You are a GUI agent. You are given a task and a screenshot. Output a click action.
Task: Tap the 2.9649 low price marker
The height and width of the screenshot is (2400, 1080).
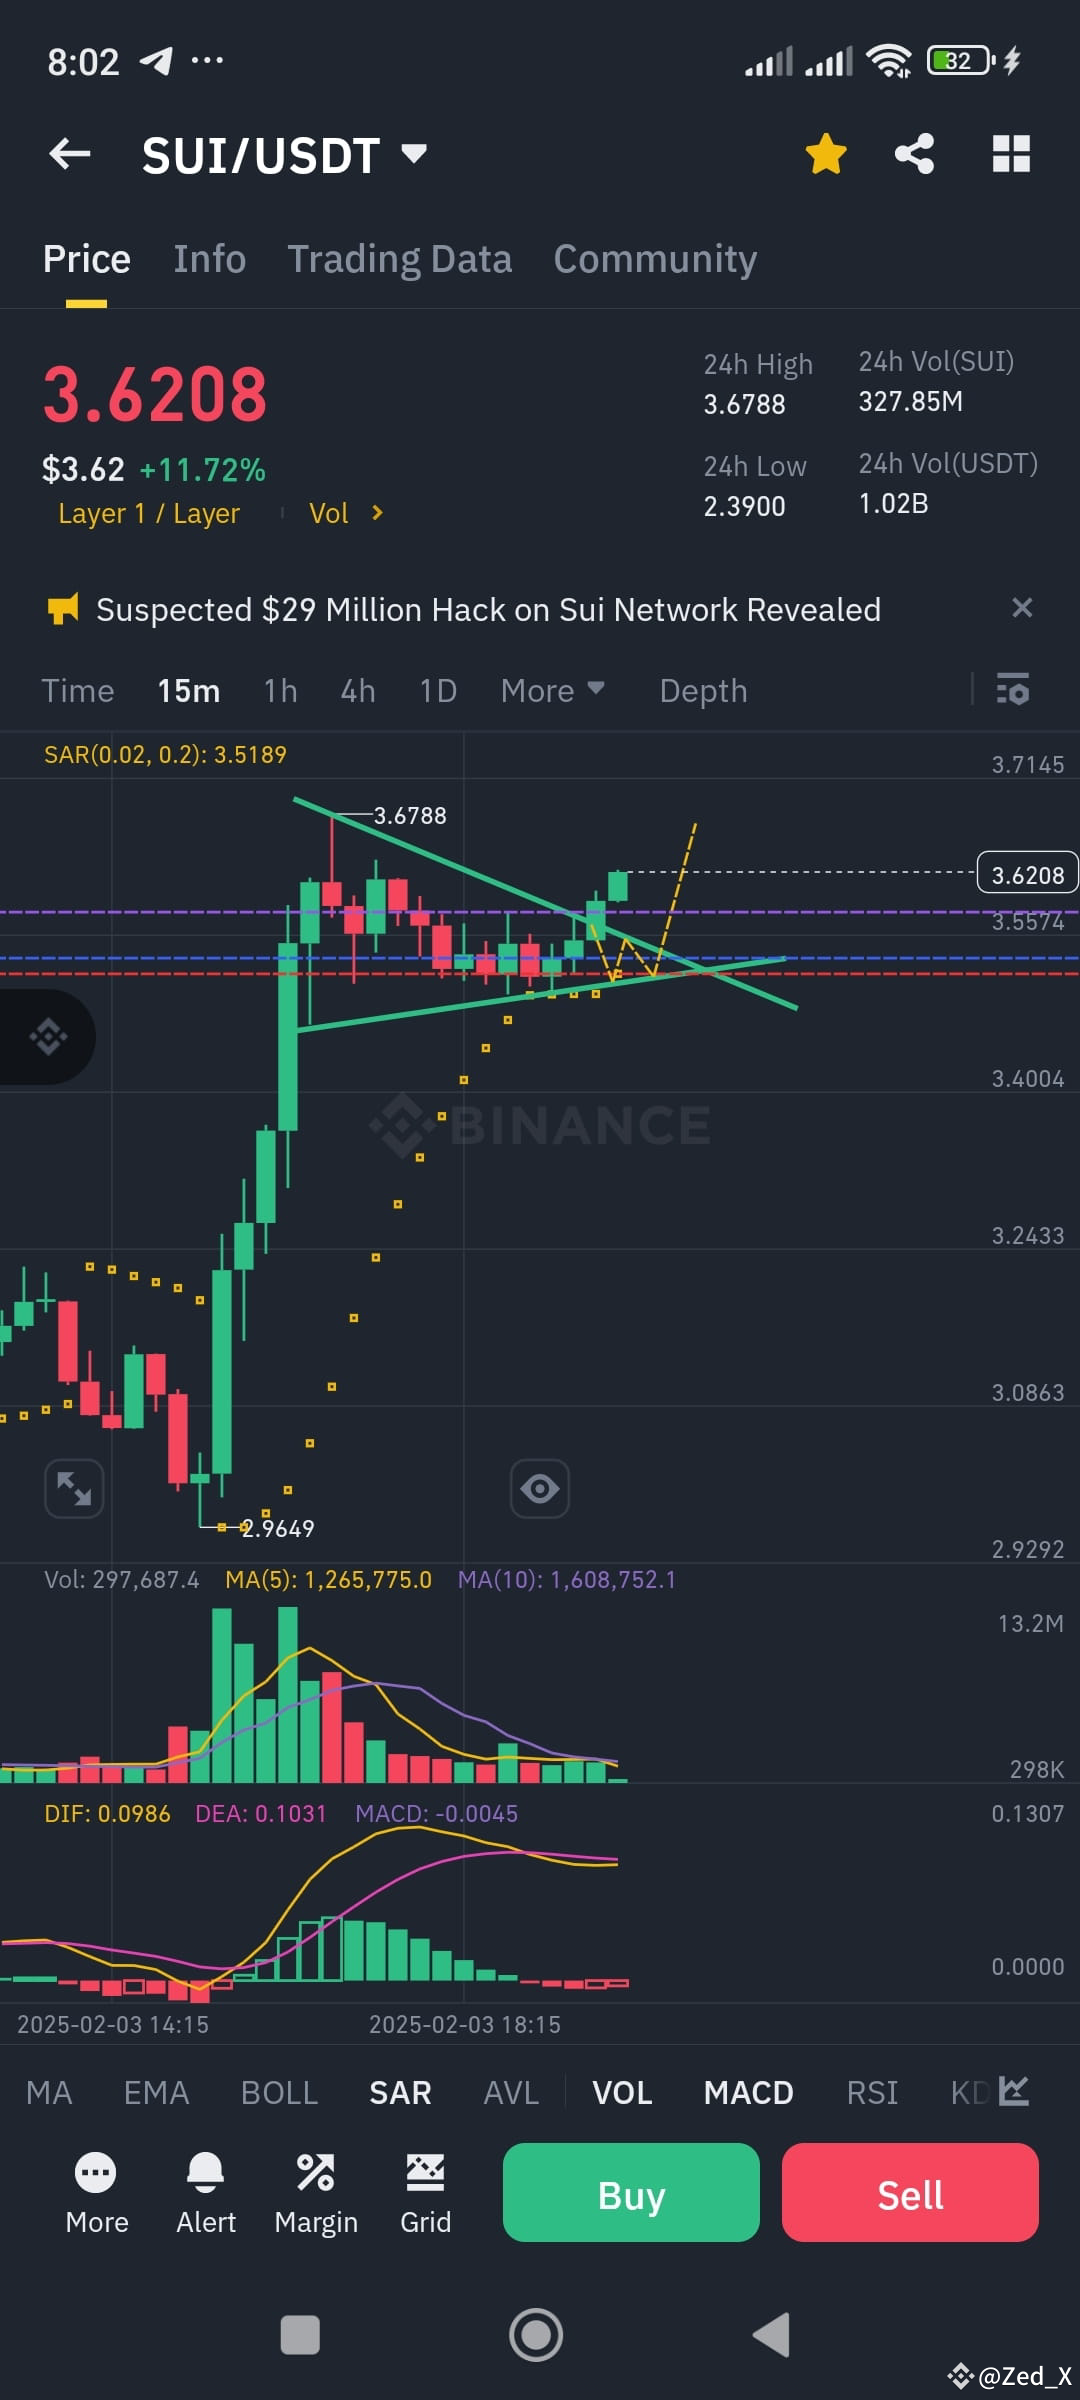[x=278, y=1528]
